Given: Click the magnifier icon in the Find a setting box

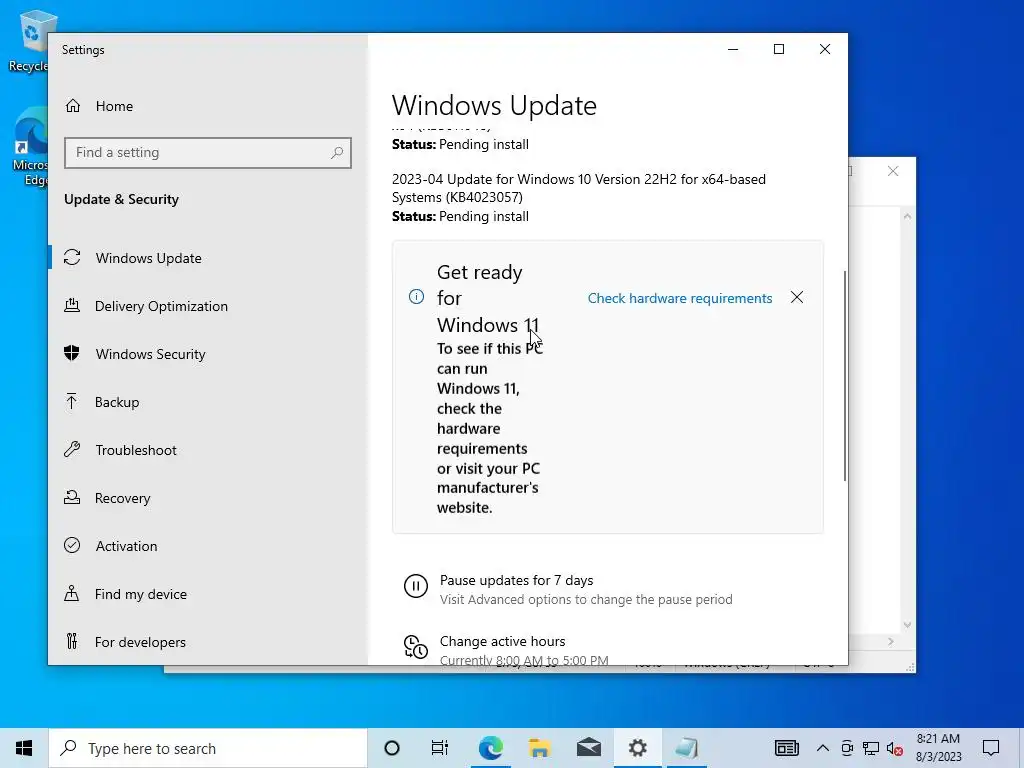Looking at the screenshot, I should [x=337, y=153].
